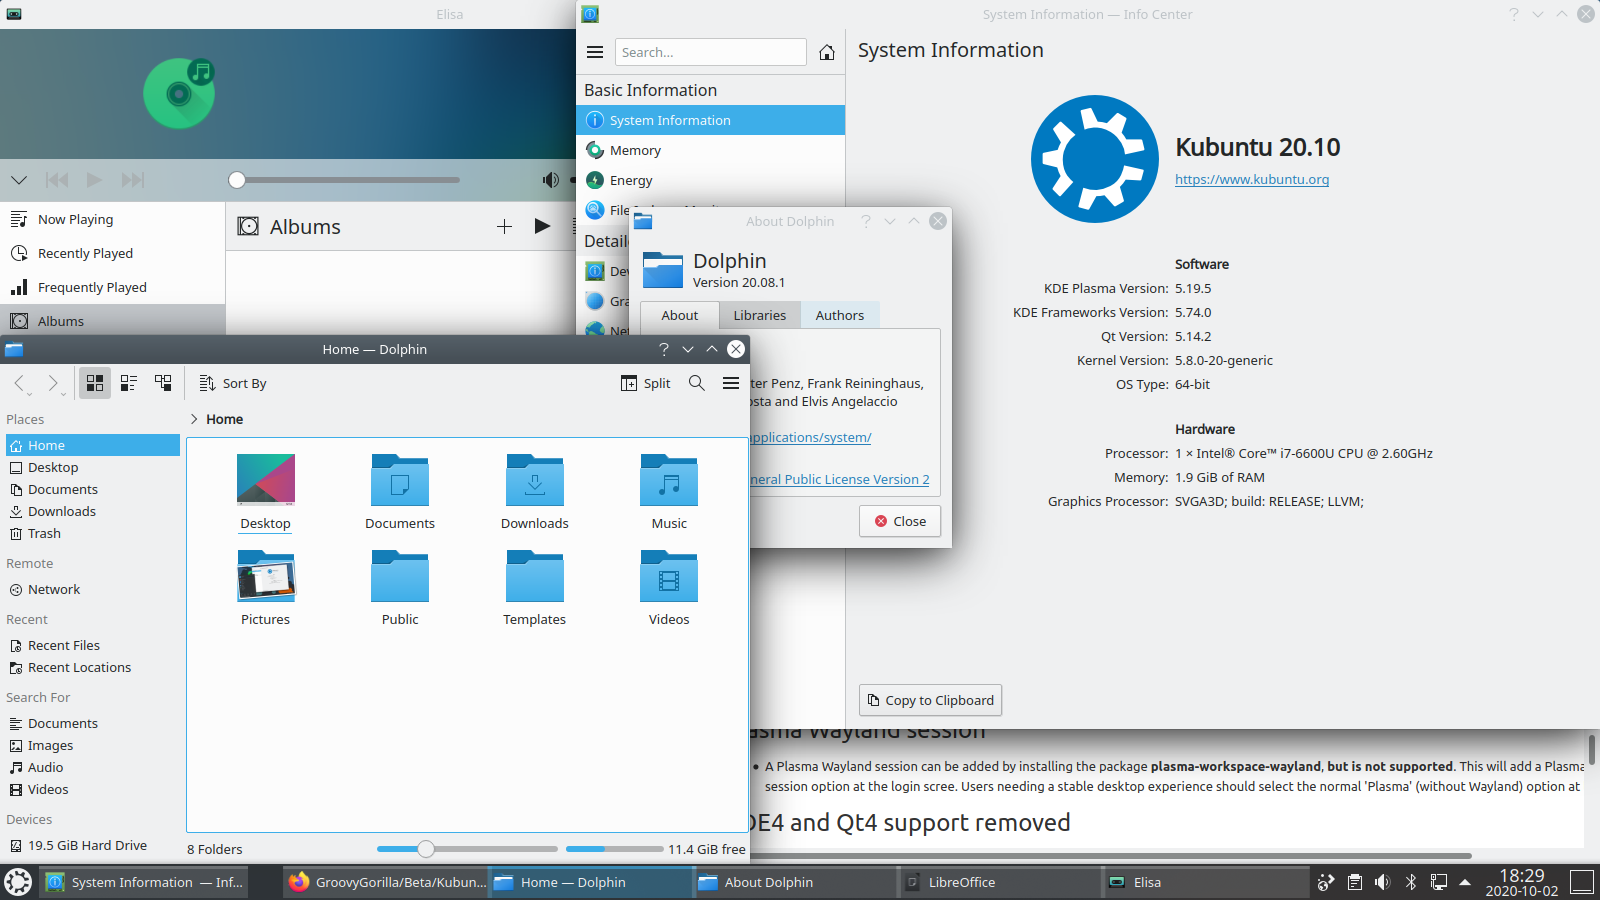1600x900 pixels.
Task: Open the Application Launcher on taskbar
Action: click(18, 882)
